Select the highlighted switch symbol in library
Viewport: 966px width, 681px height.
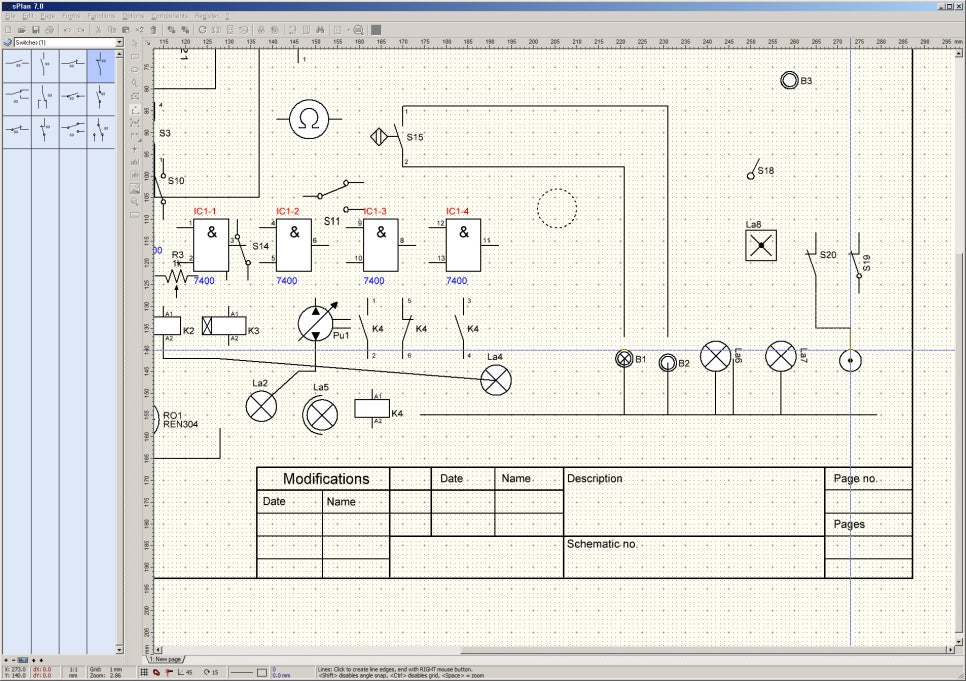(101, 66)
